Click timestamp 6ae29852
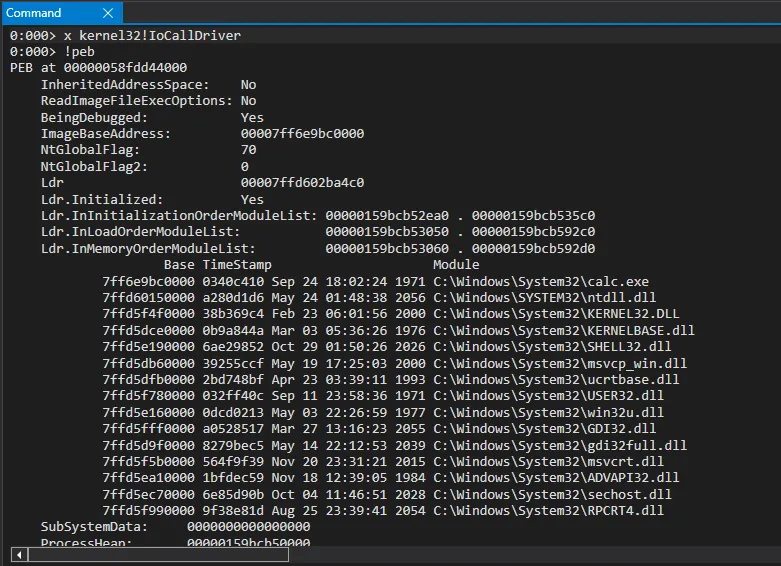 point(233,346)
